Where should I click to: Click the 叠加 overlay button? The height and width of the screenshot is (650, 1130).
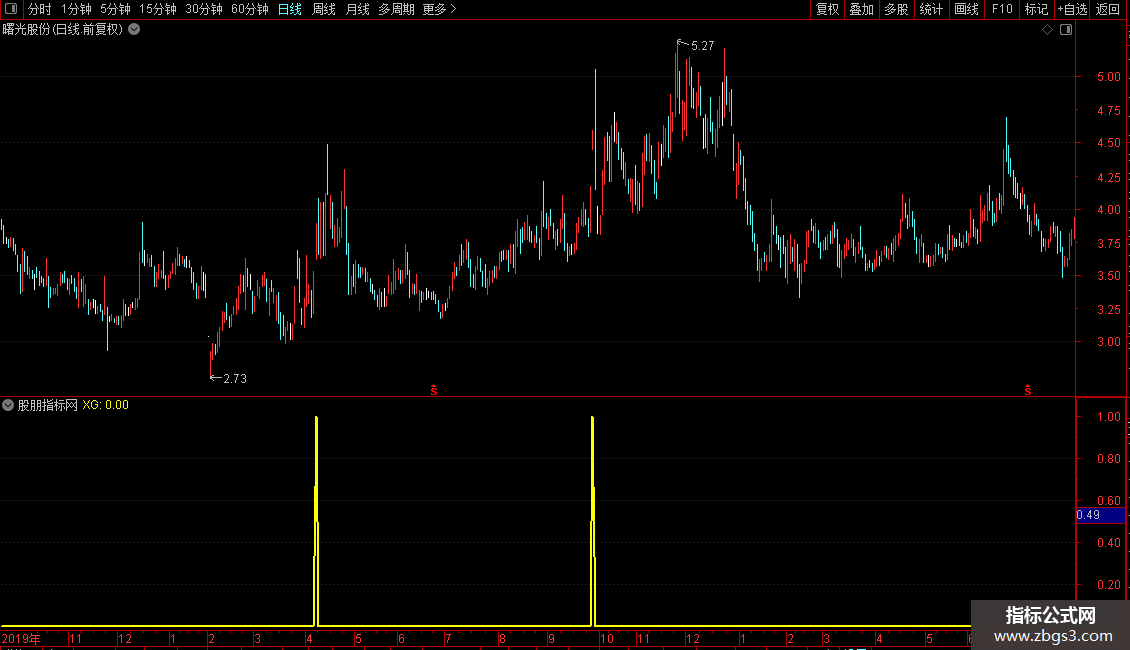(x=862, y=9)
